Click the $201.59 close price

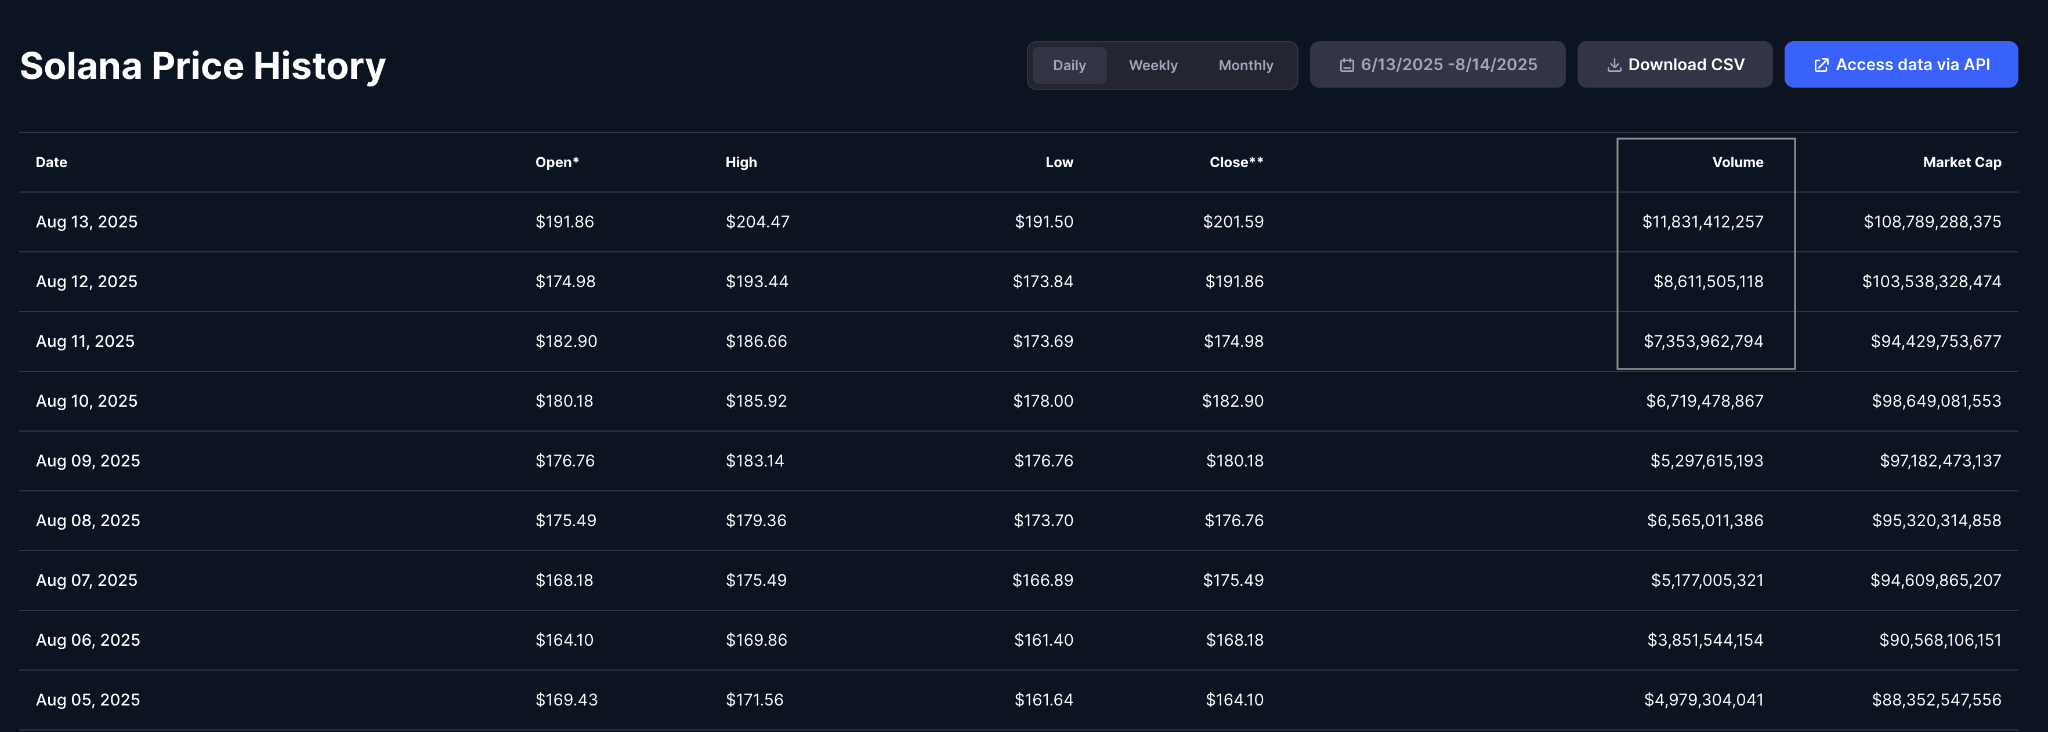pos(1233,222)
